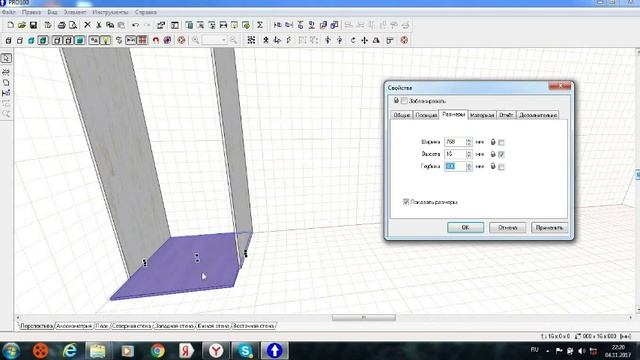Select the arrow pointer tool in left sidebar

point(6,58)
